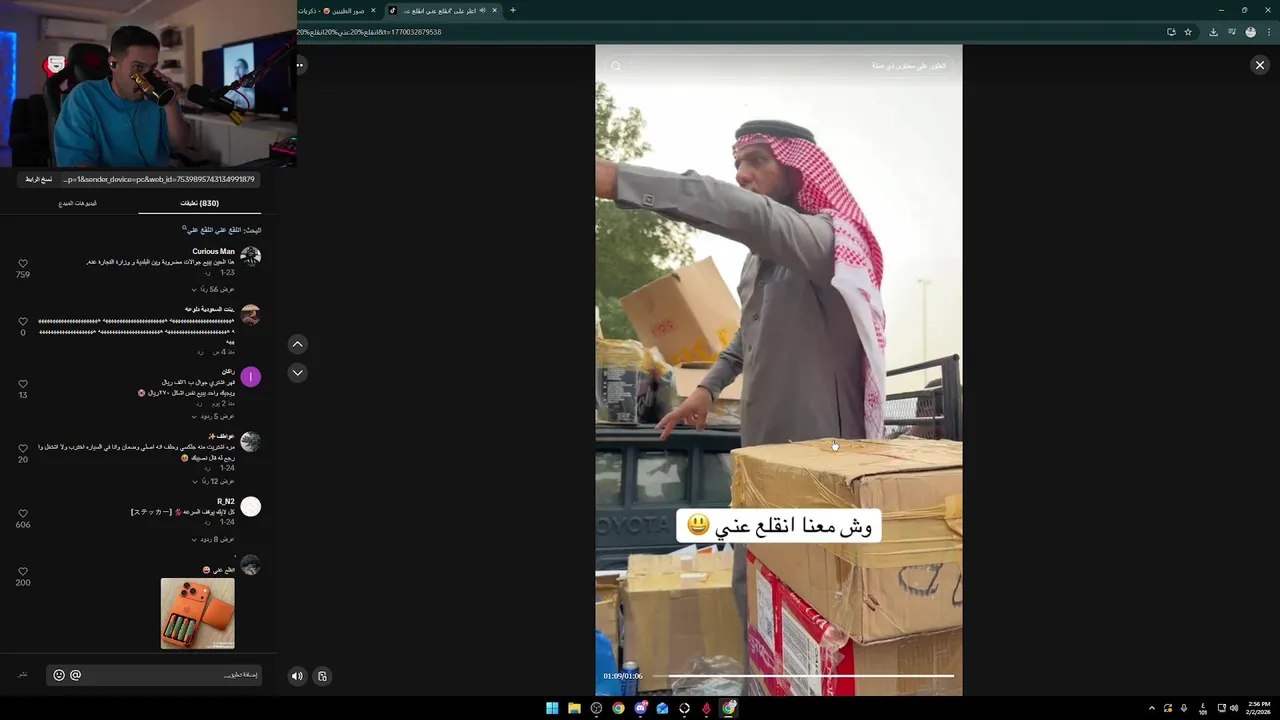Click the R_N2 username
The height and width of the screenshot is (720, 1280).
(226, 501)
